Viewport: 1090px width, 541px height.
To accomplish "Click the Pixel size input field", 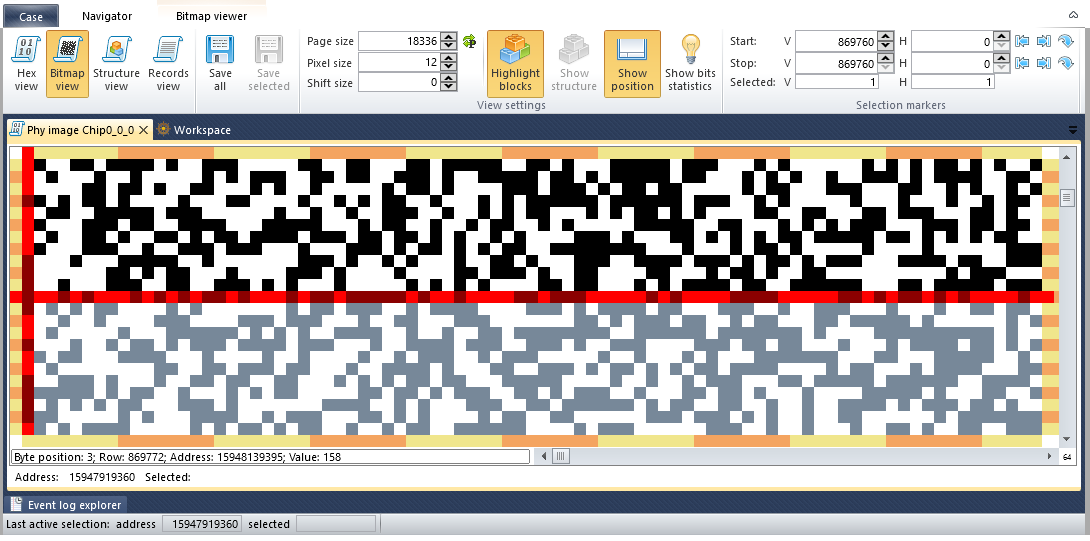I will tap(400, 63).
